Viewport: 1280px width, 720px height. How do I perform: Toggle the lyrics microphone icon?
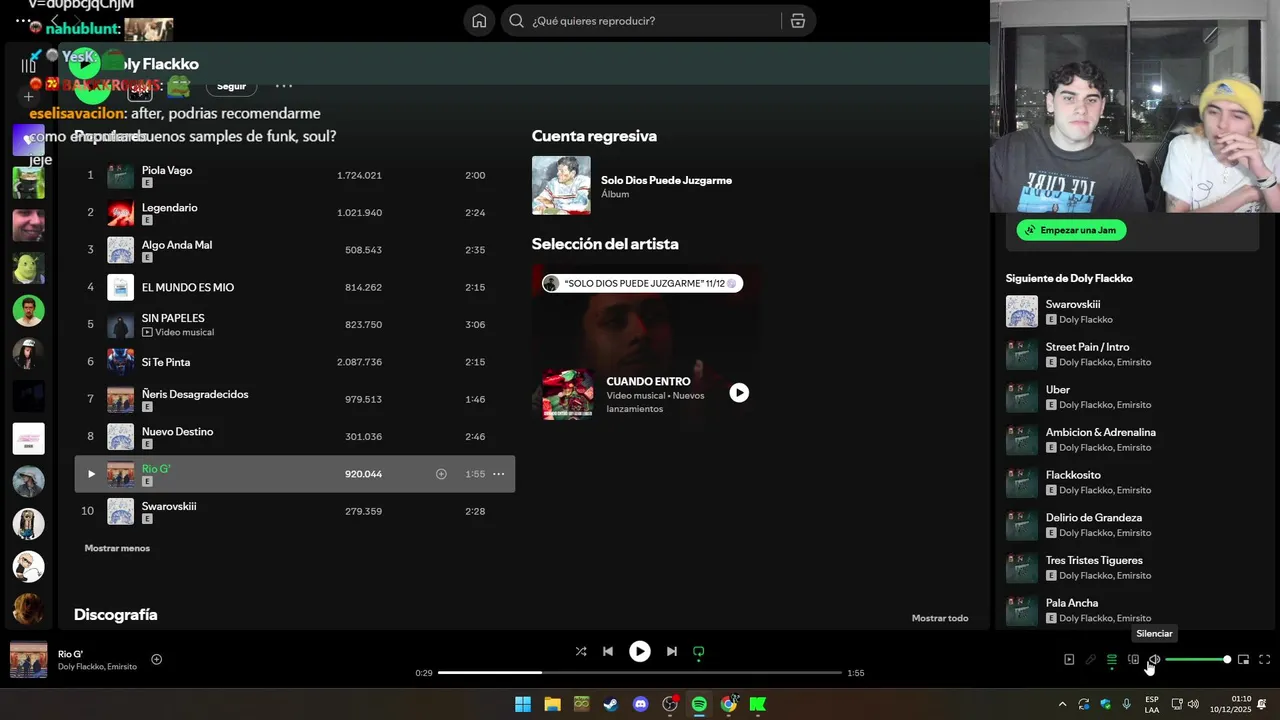[x=1091, y=660]
